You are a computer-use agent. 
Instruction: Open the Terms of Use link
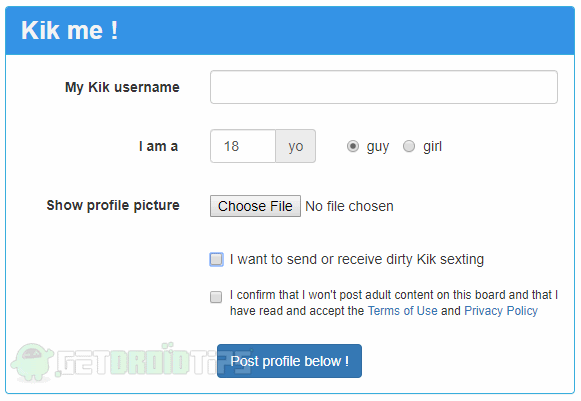402,311
